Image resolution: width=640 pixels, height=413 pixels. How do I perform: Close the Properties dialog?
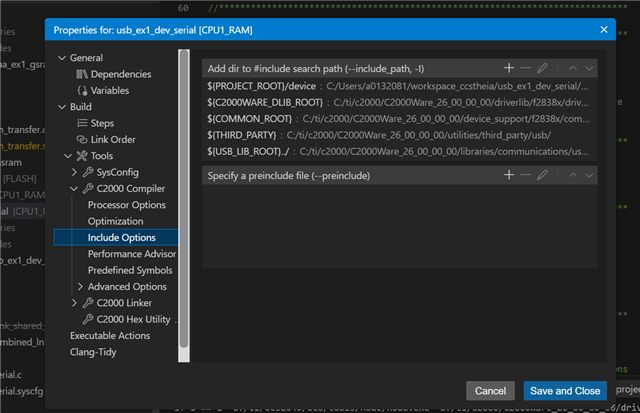[604, 29]
